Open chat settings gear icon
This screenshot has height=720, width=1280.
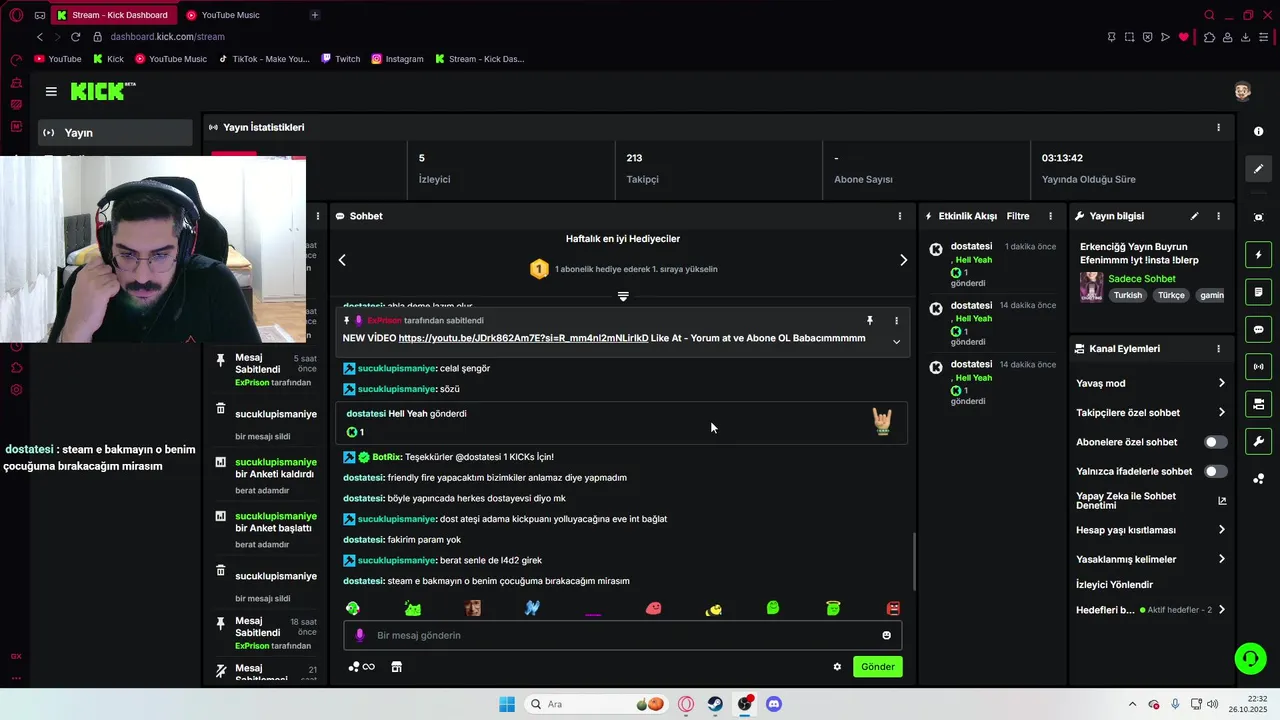tap(837, 667)
